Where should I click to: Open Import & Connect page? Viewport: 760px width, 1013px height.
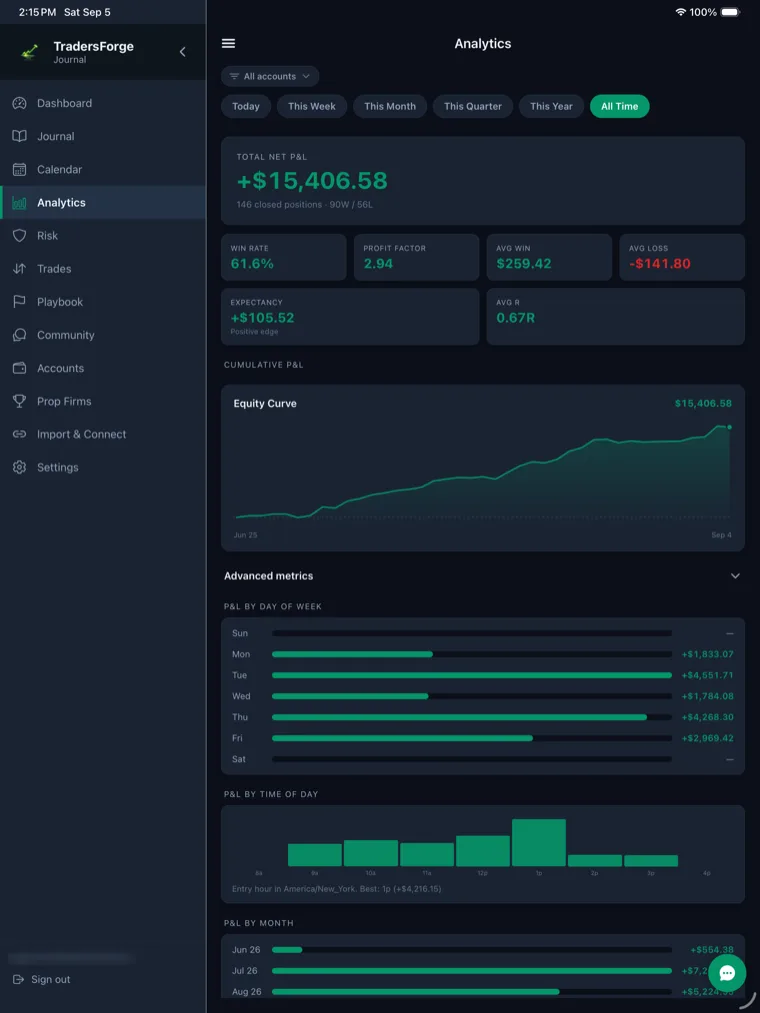coord(103,434)
